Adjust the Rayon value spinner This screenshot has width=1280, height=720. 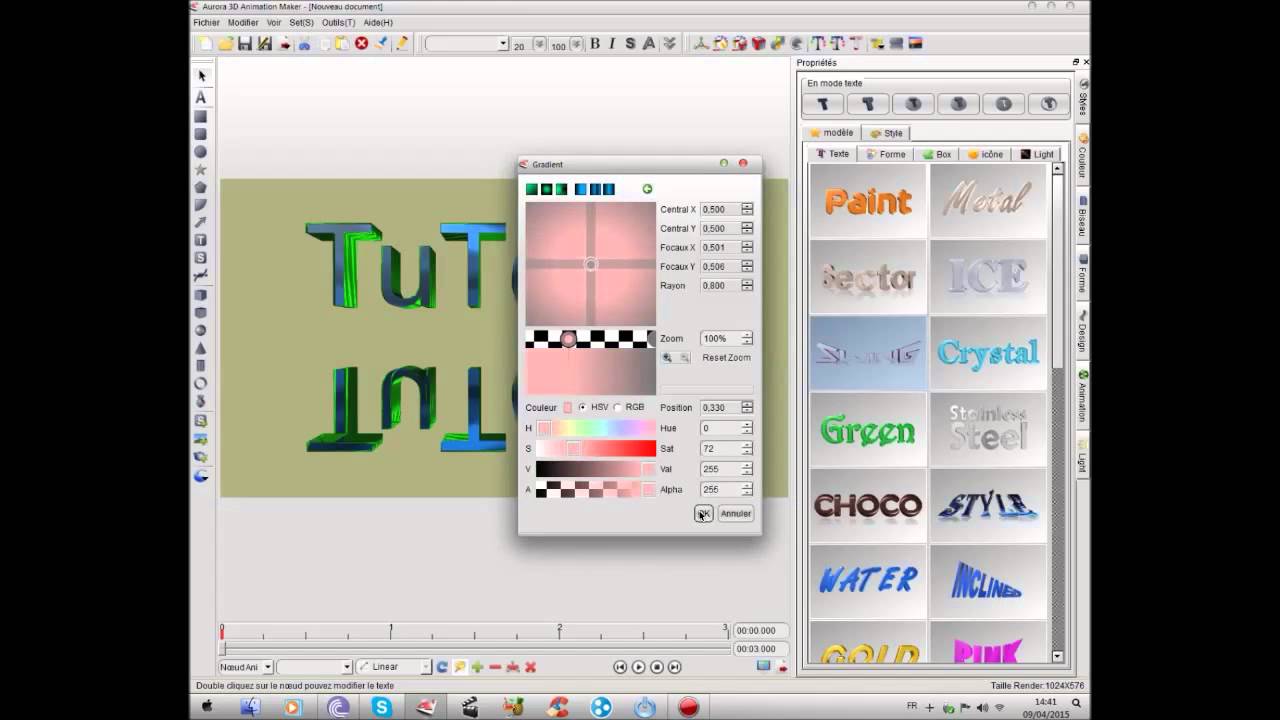coord(747,286)
